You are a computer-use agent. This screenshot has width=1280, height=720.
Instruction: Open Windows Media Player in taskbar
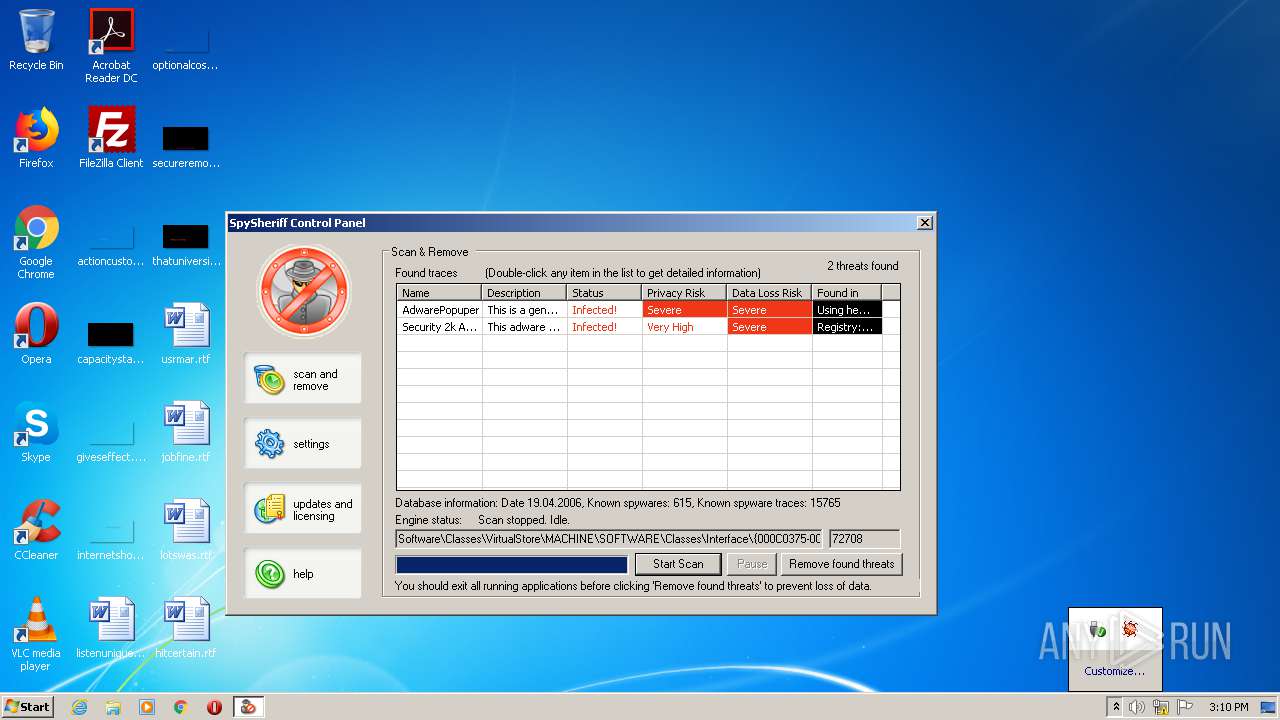coord(147,707)
